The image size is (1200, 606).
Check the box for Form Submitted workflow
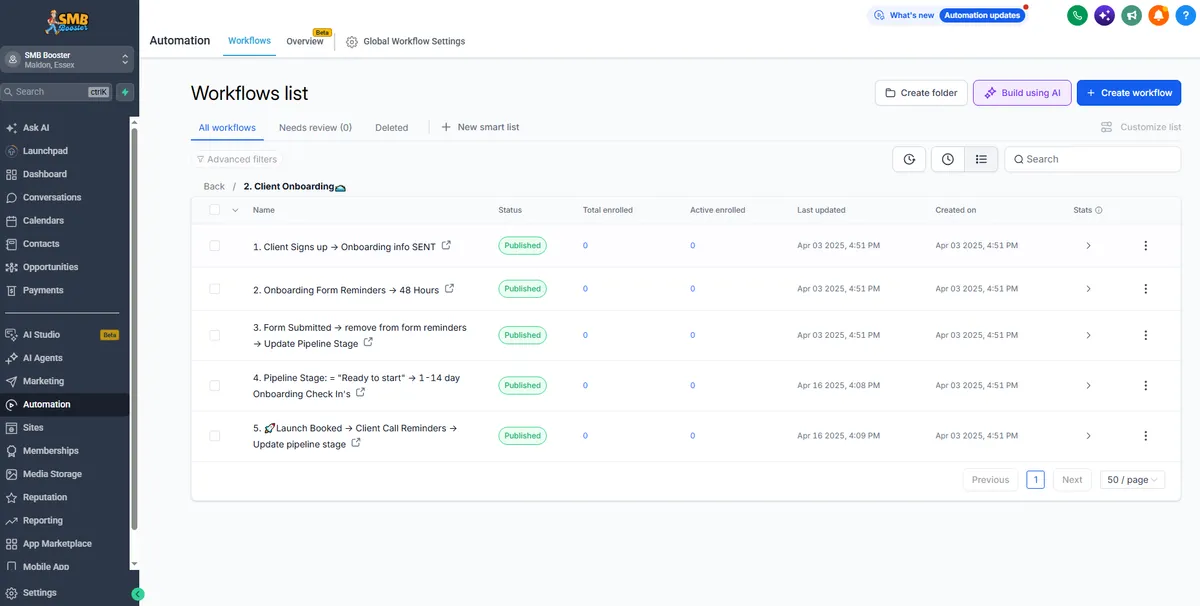[215, 335]
